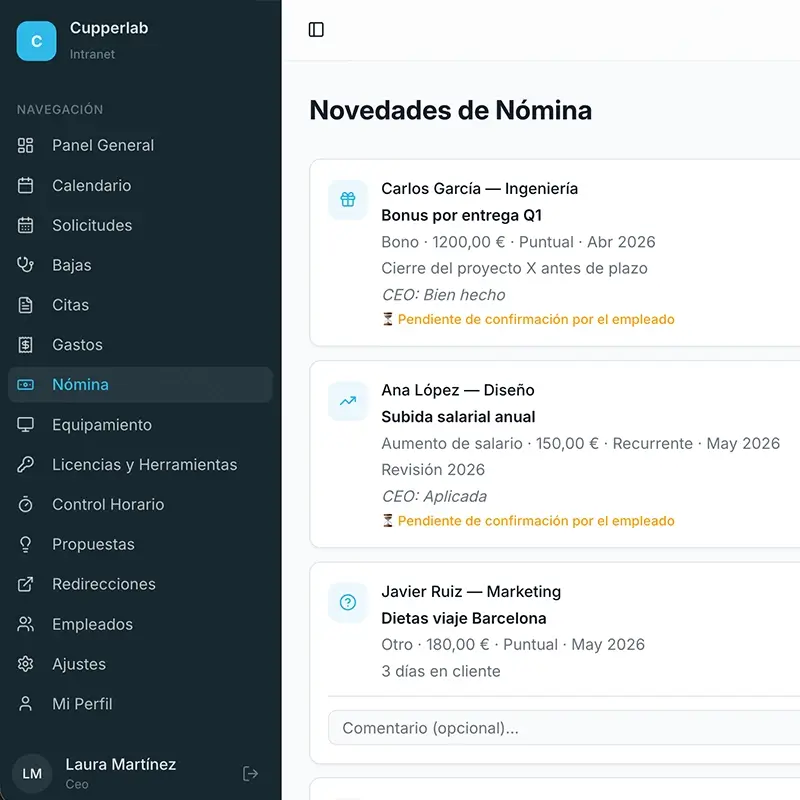Click the trending-up icon on Ana López card
Screen dimensions: 800x800
tap(348, 401)
